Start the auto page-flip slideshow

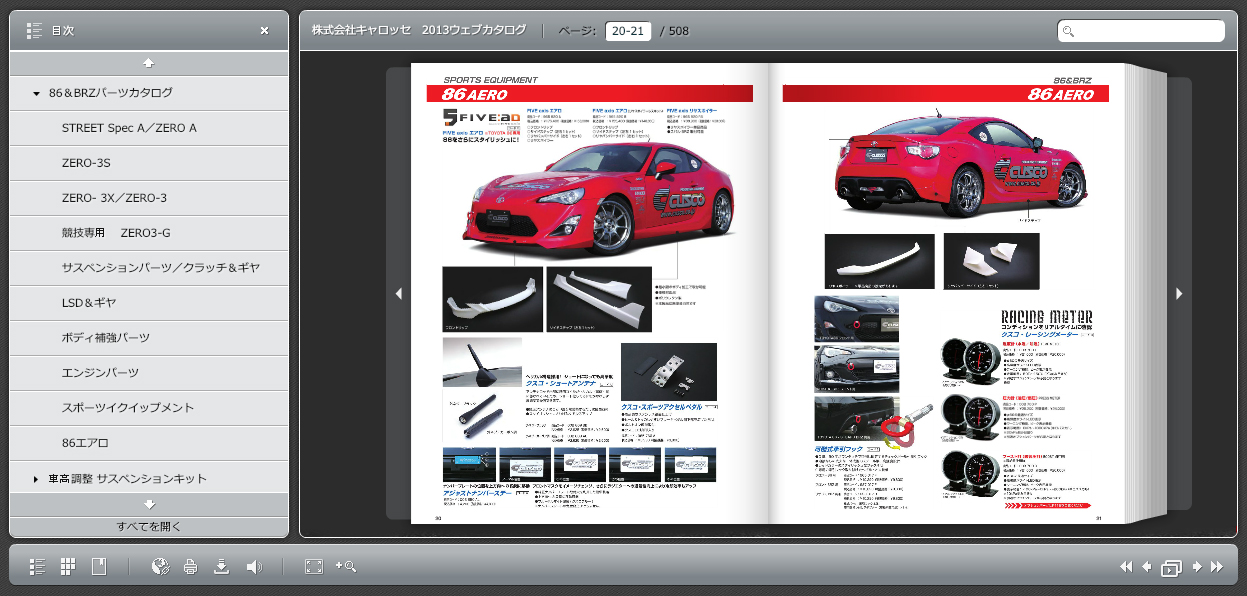1171,568
